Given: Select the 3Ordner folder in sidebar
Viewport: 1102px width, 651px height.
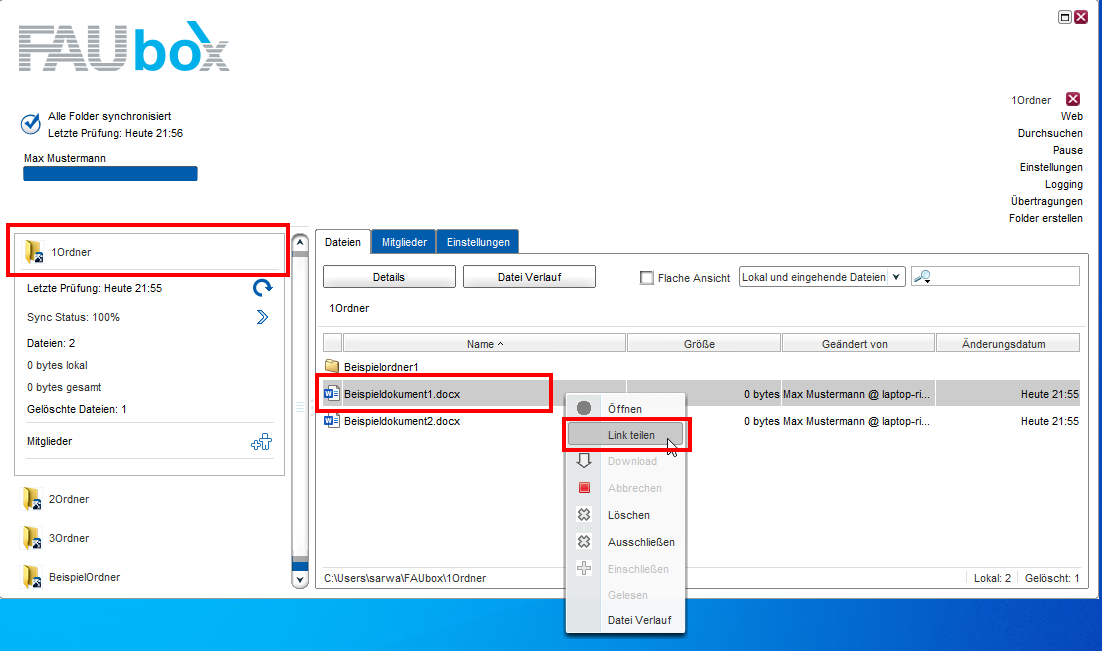Looking at the screenshot, I should 69,538.
